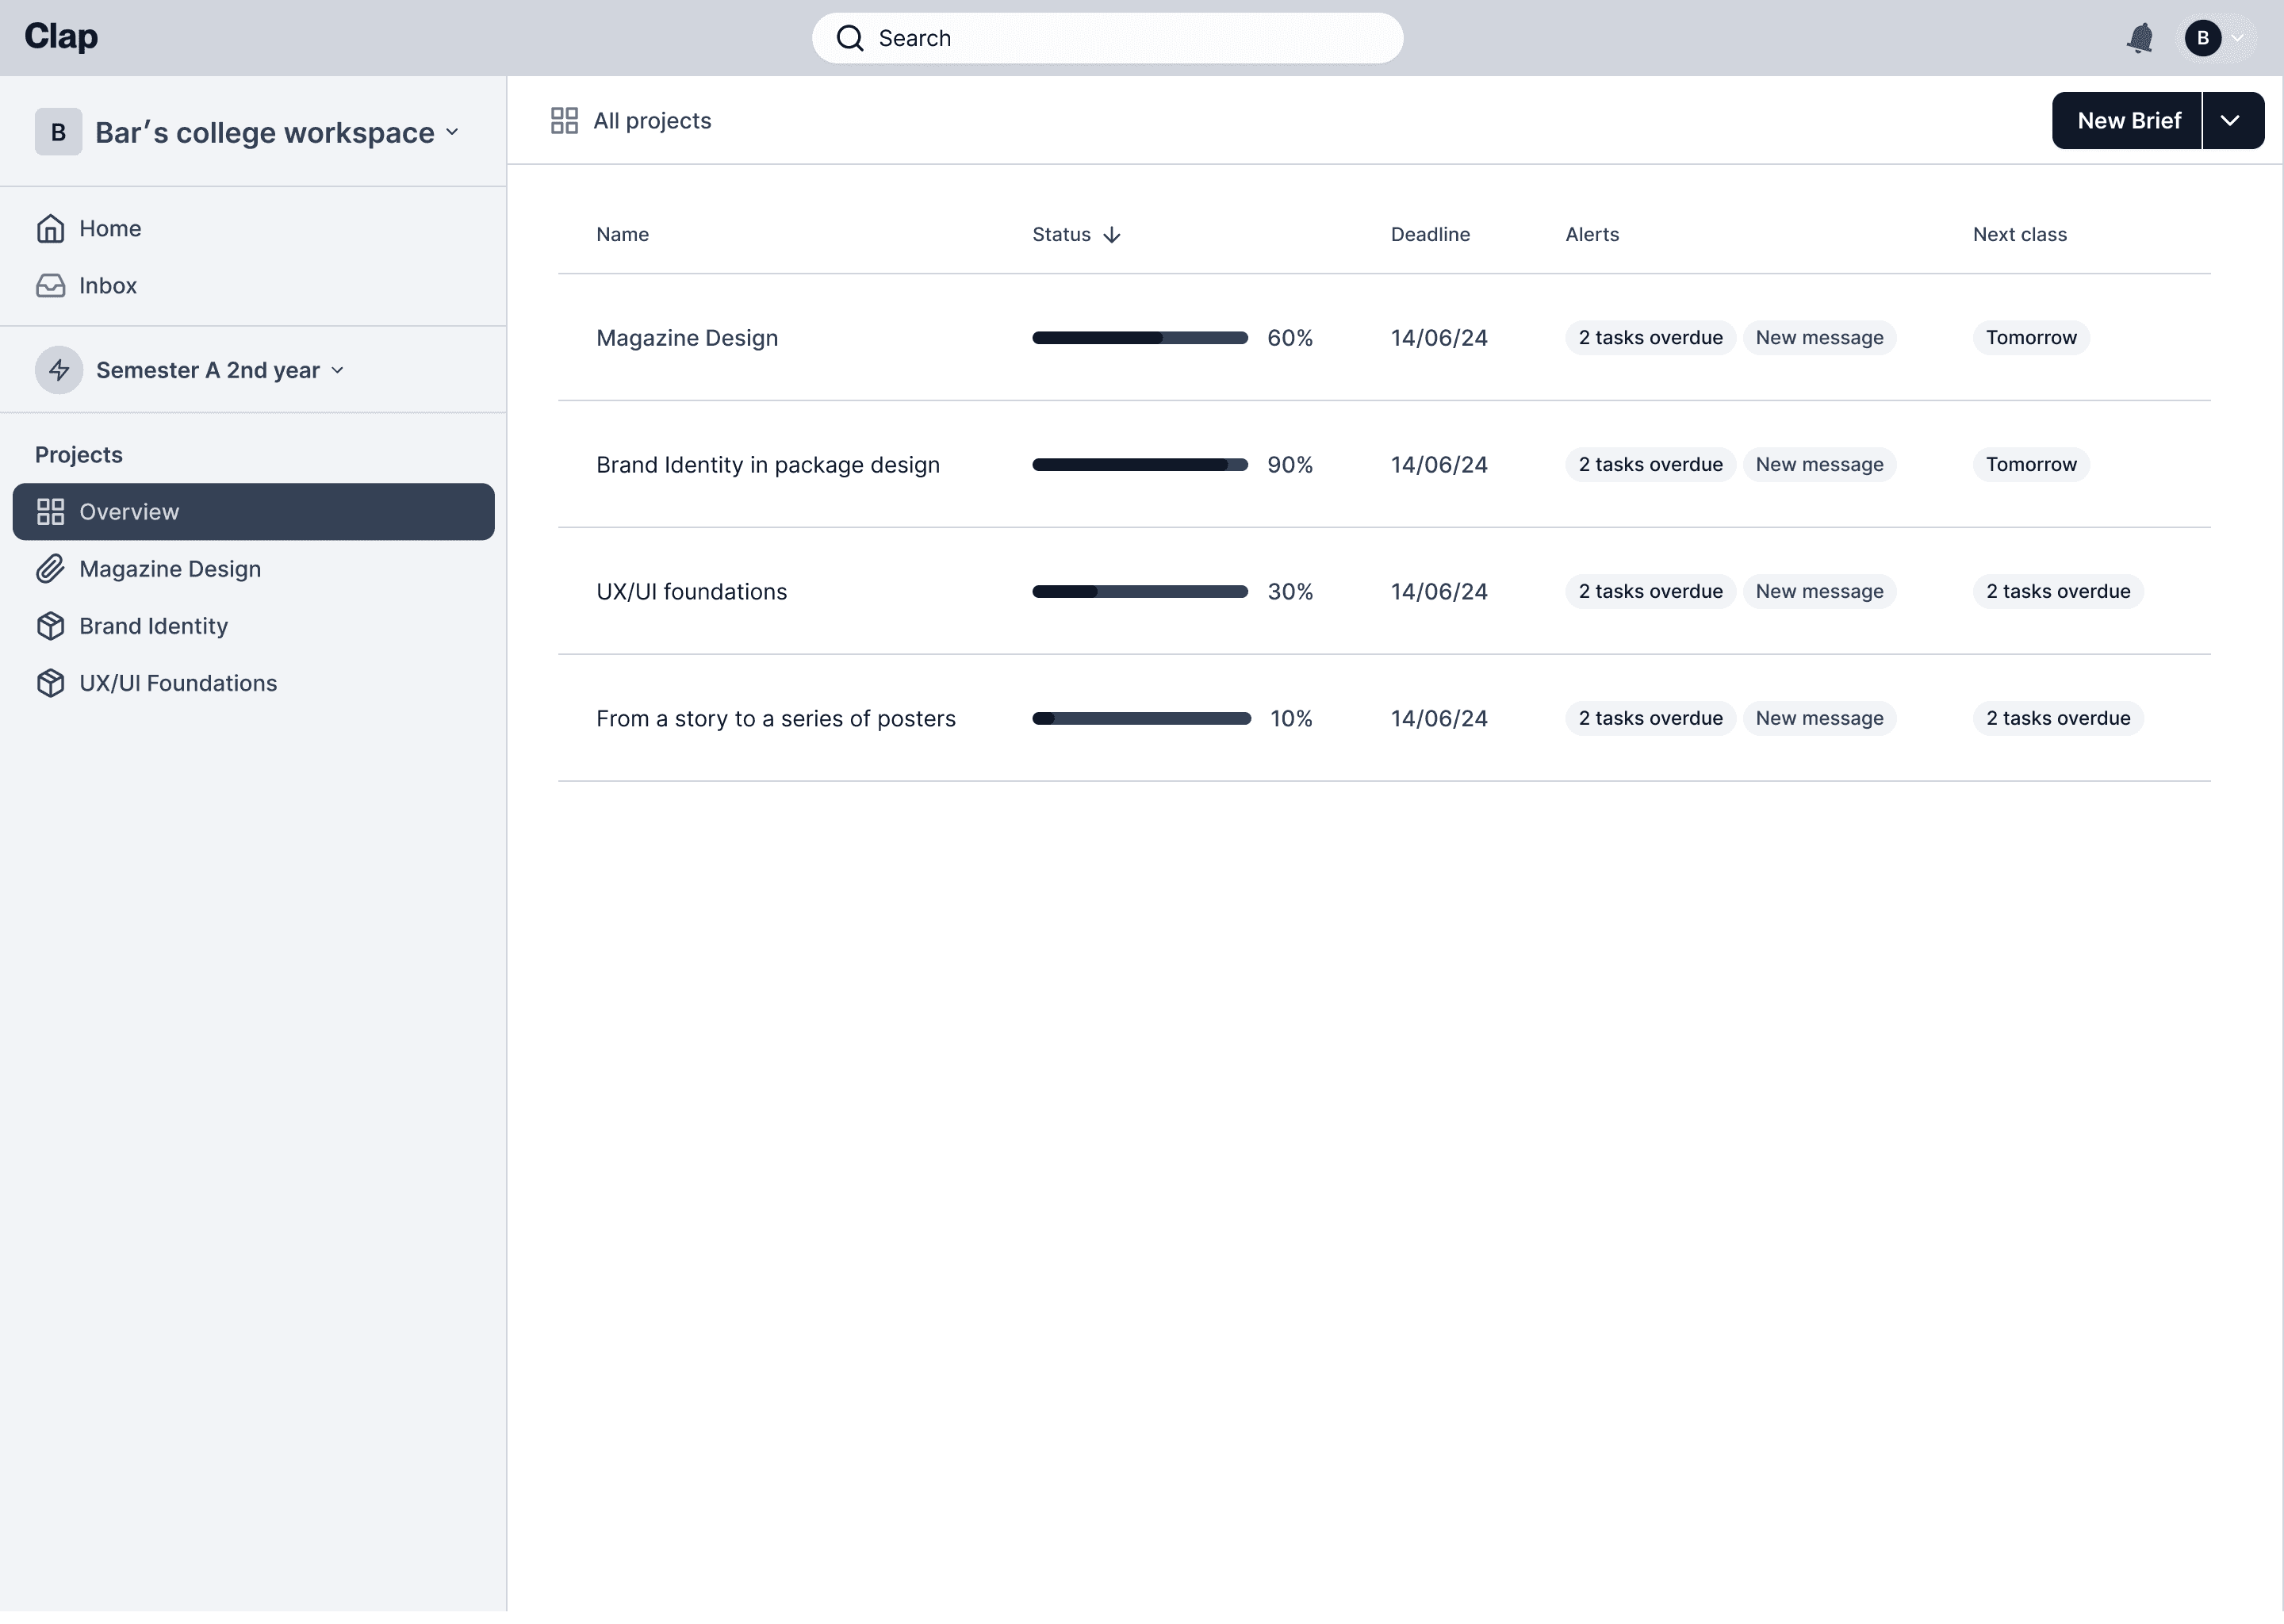Viewport: 2284px width, 1624px height.
Task: Click the box icon beside Brand Identity
Action: [50, 626]
